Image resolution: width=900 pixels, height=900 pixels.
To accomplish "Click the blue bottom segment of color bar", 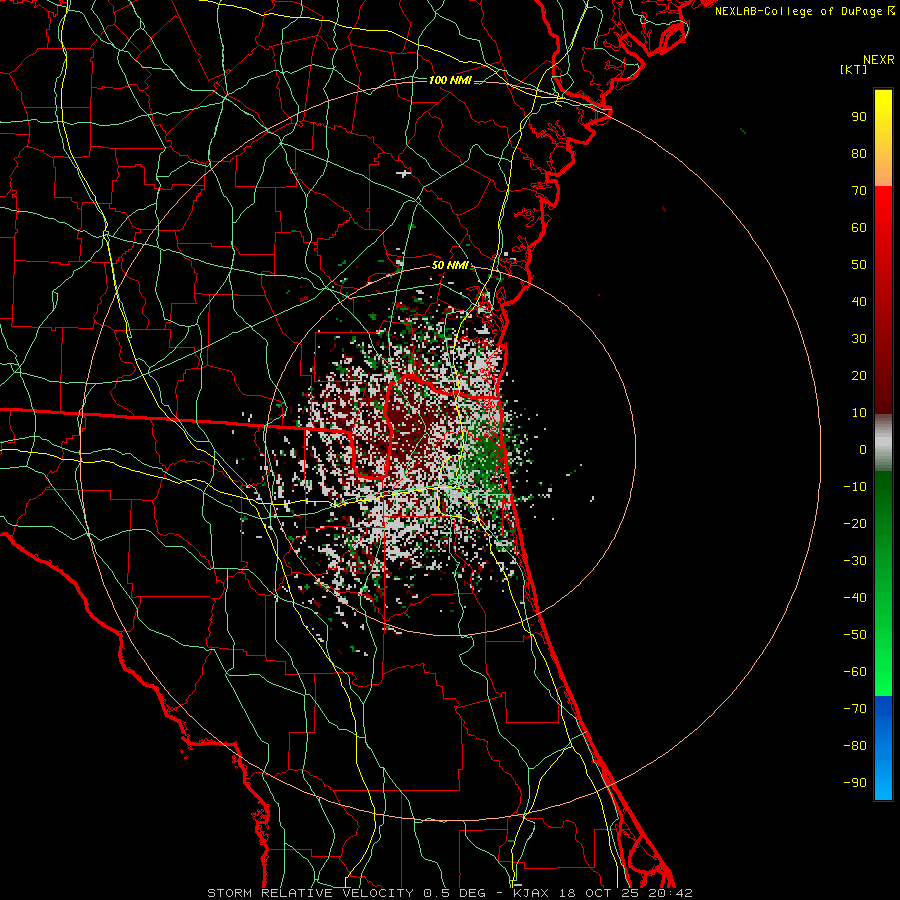I will click(883, 748).
